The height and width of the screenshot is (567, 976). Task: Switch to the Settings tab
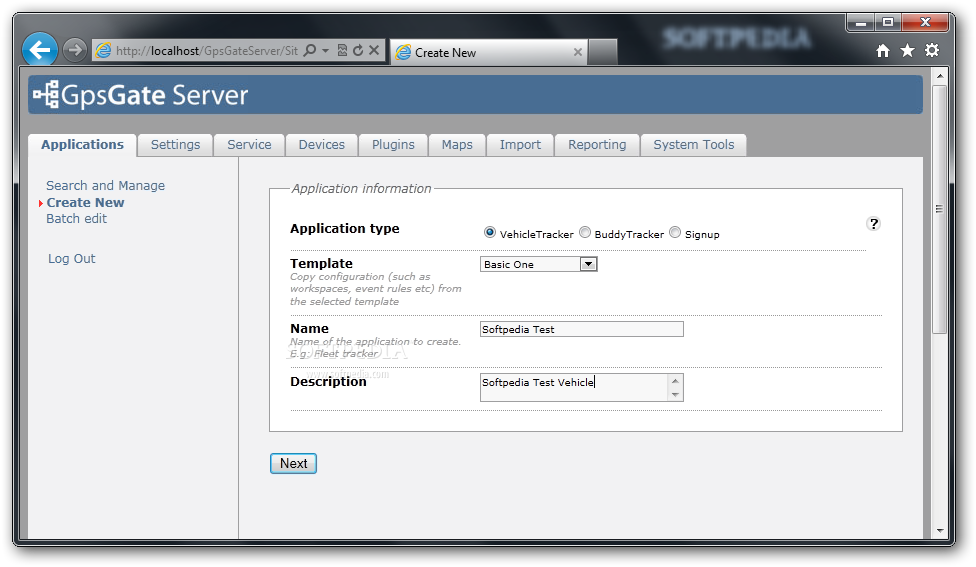point(176,145)
